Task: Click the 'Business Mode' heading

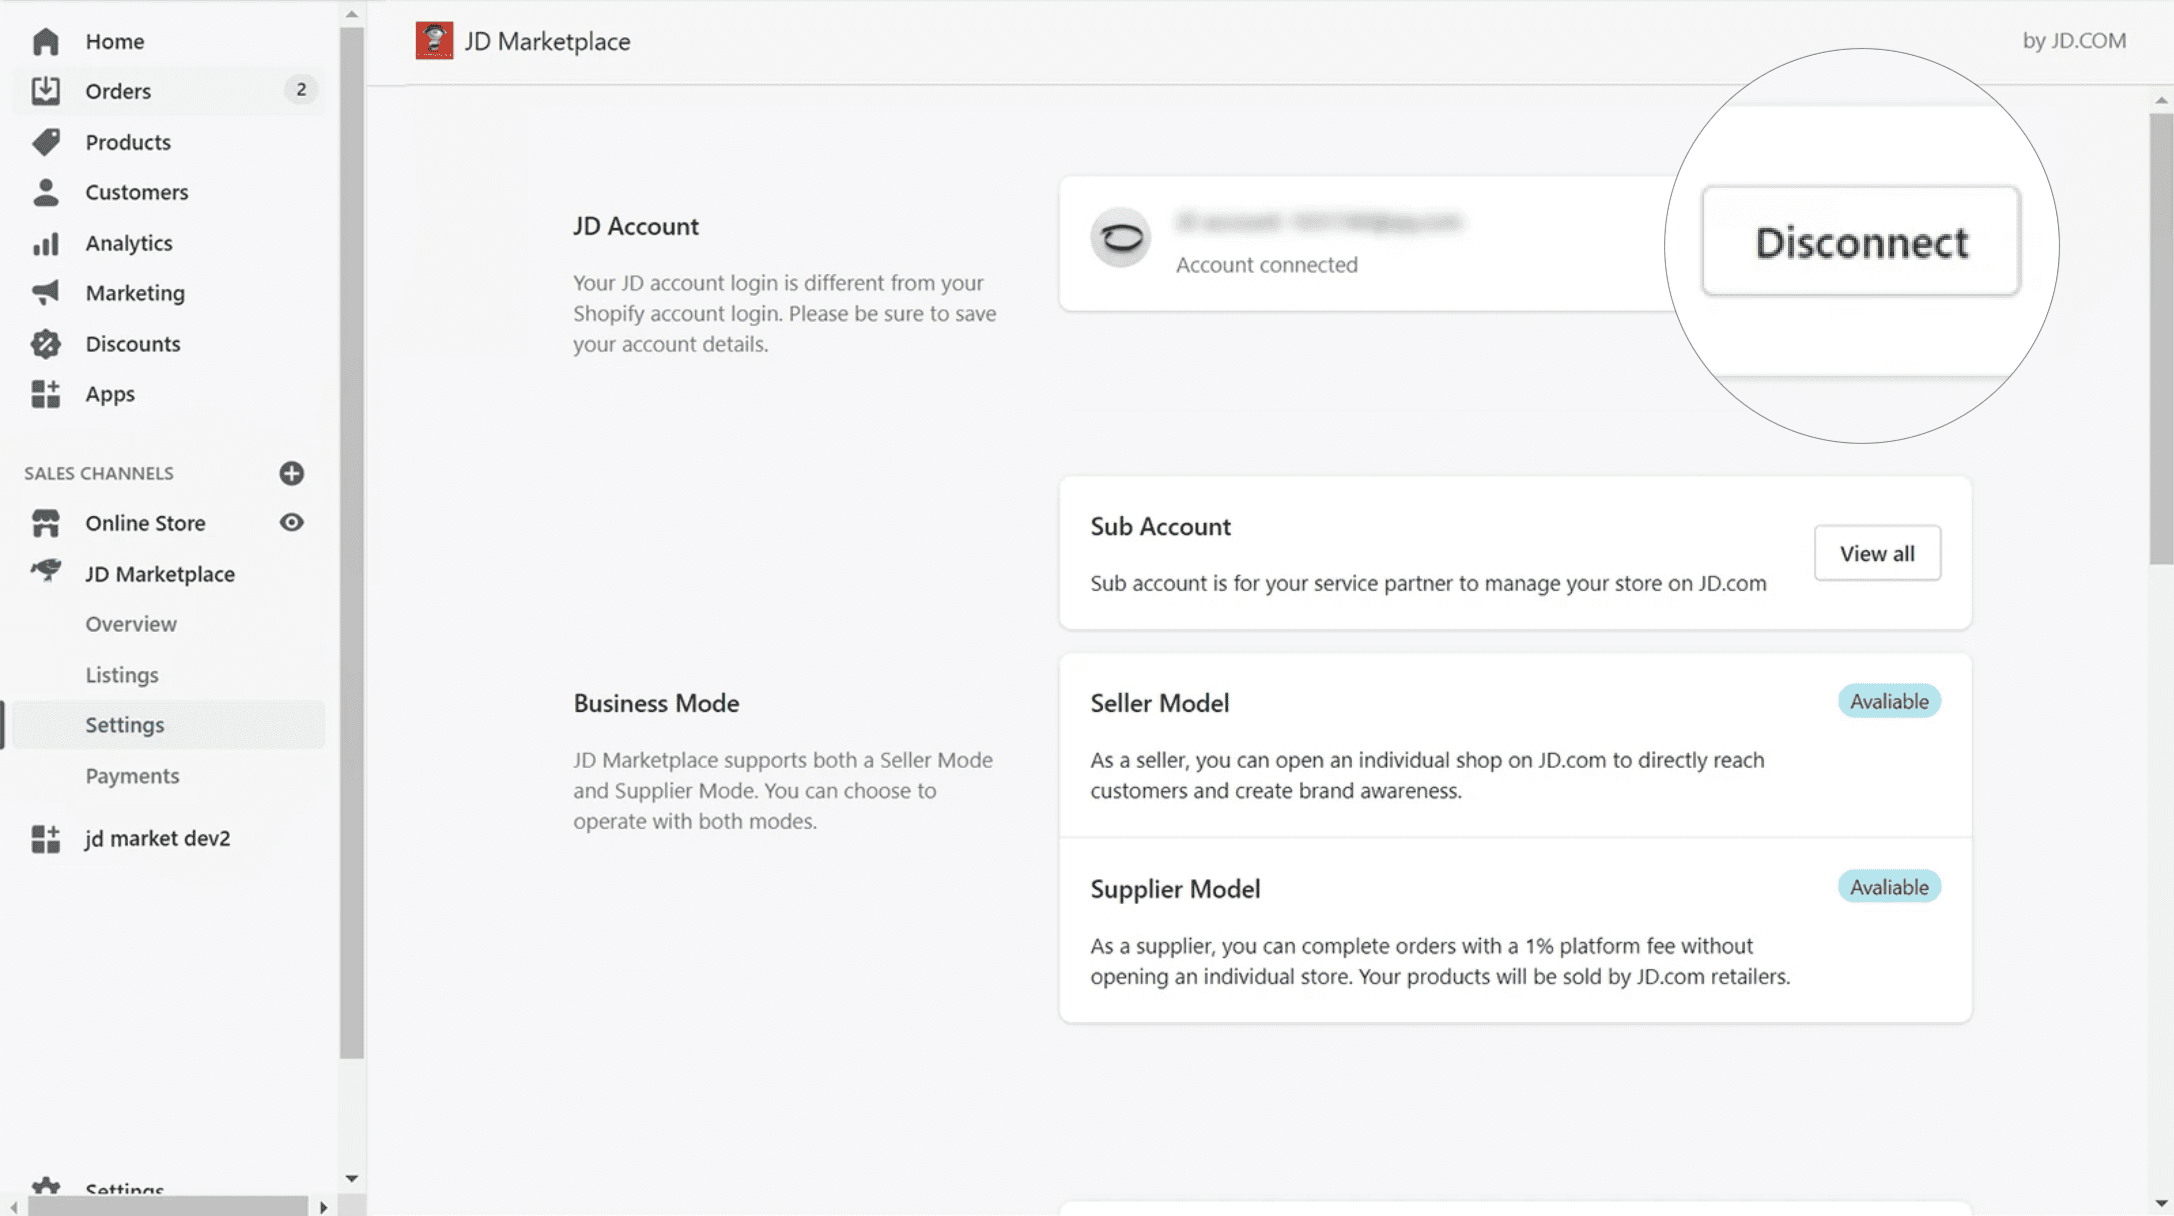Action: click(656, 703)
